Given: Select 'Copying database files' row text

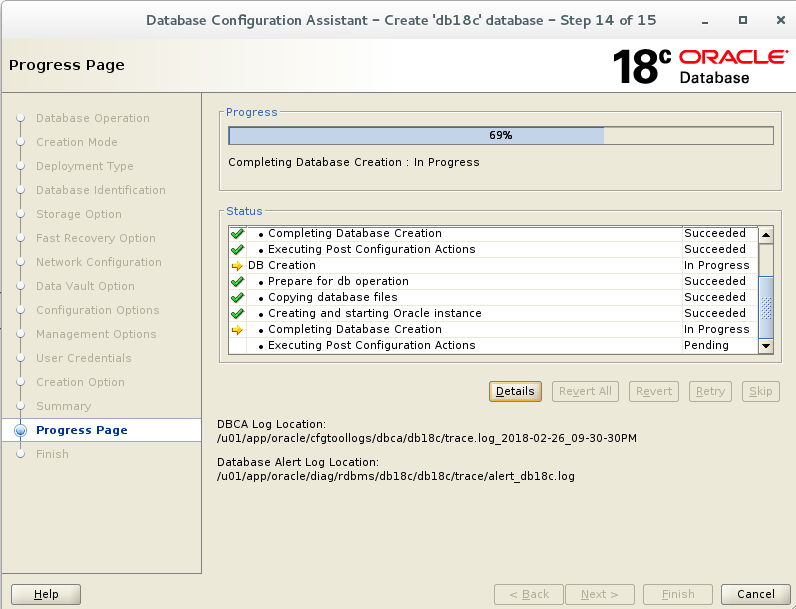Looking at the screenshot, I should [333, 297].
